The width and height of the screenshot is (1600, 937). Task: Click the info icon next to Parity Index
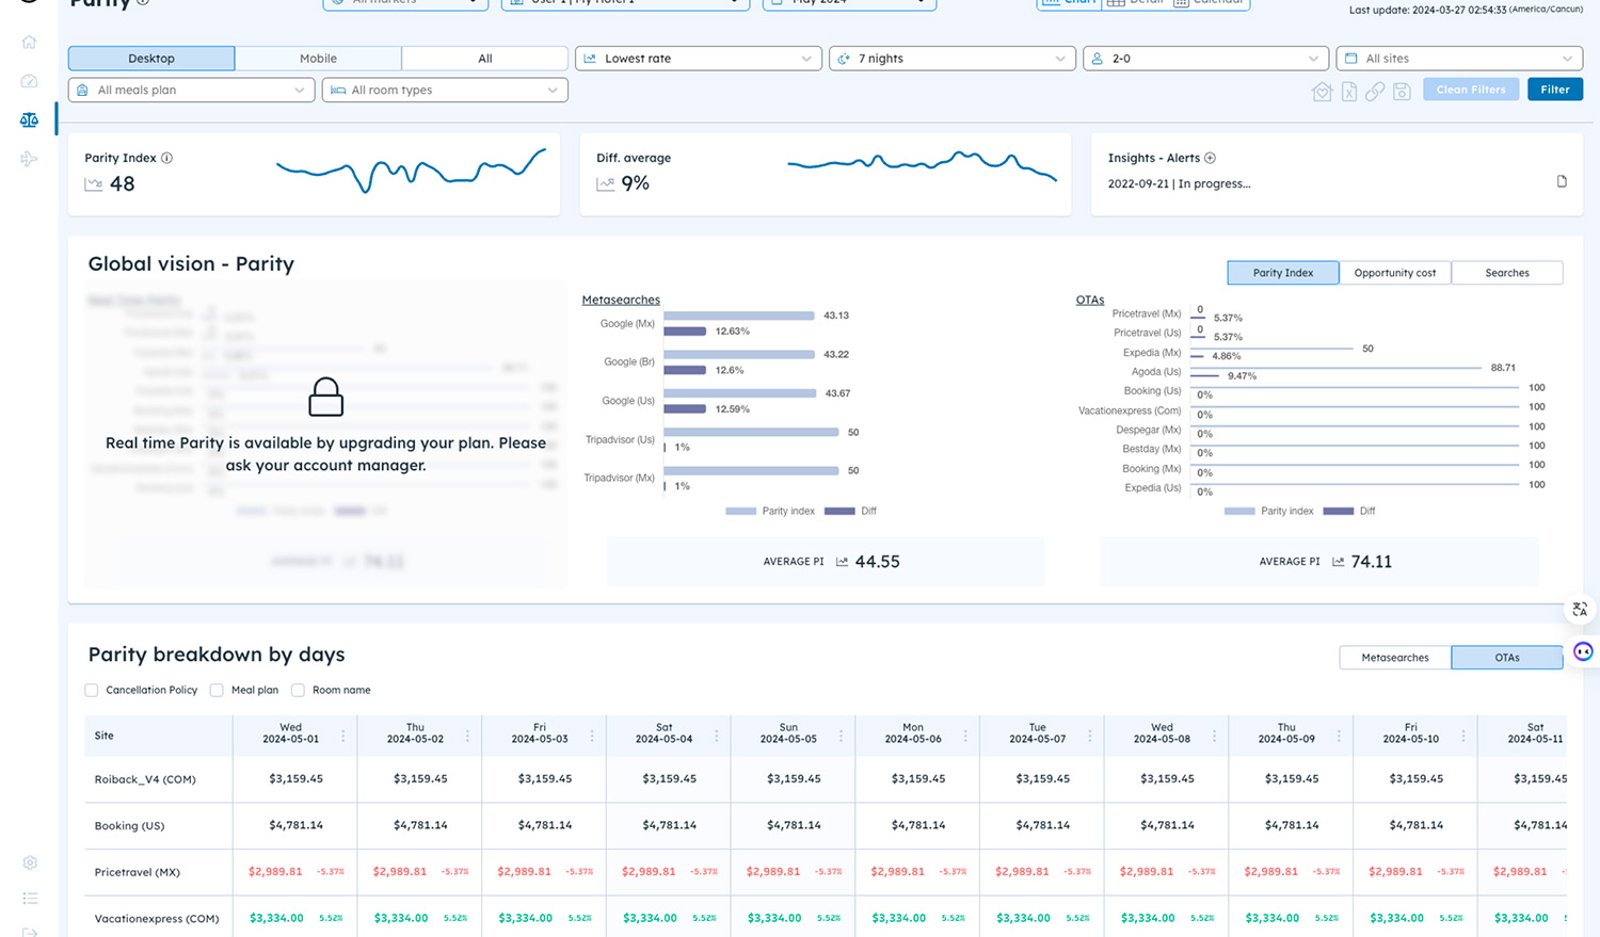pos(167,158)
